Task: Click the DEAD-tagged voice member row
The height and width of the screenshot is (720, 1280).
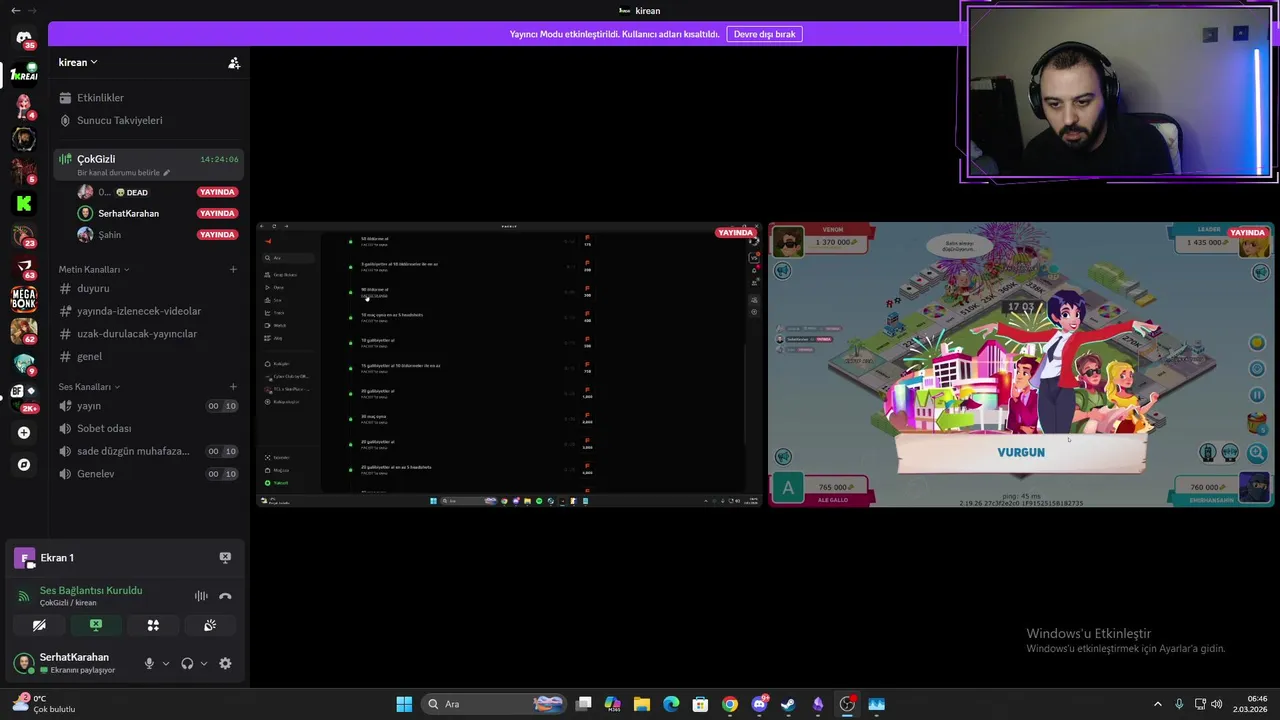Action: [158, 192]
